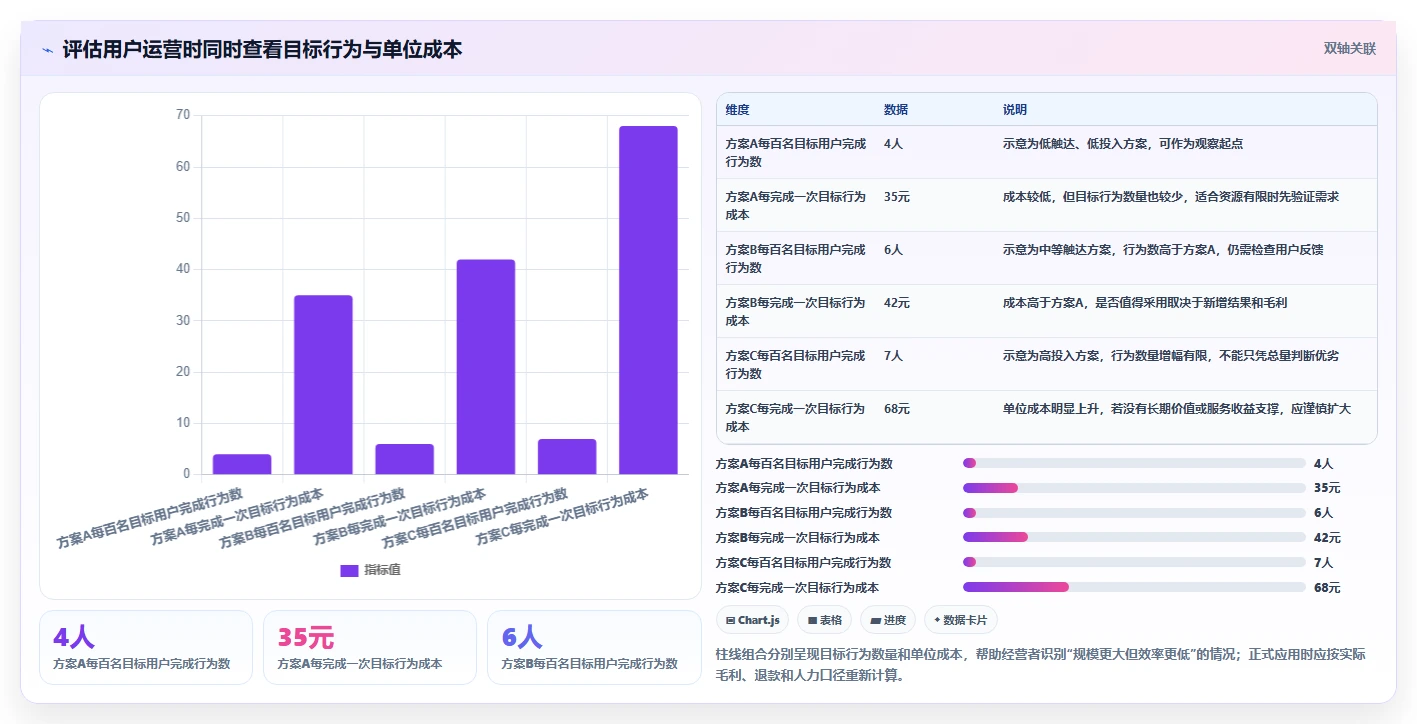Click the y-axis tick label 40
This screenshot has width=1417, height=724.
(x=183, y=269)
